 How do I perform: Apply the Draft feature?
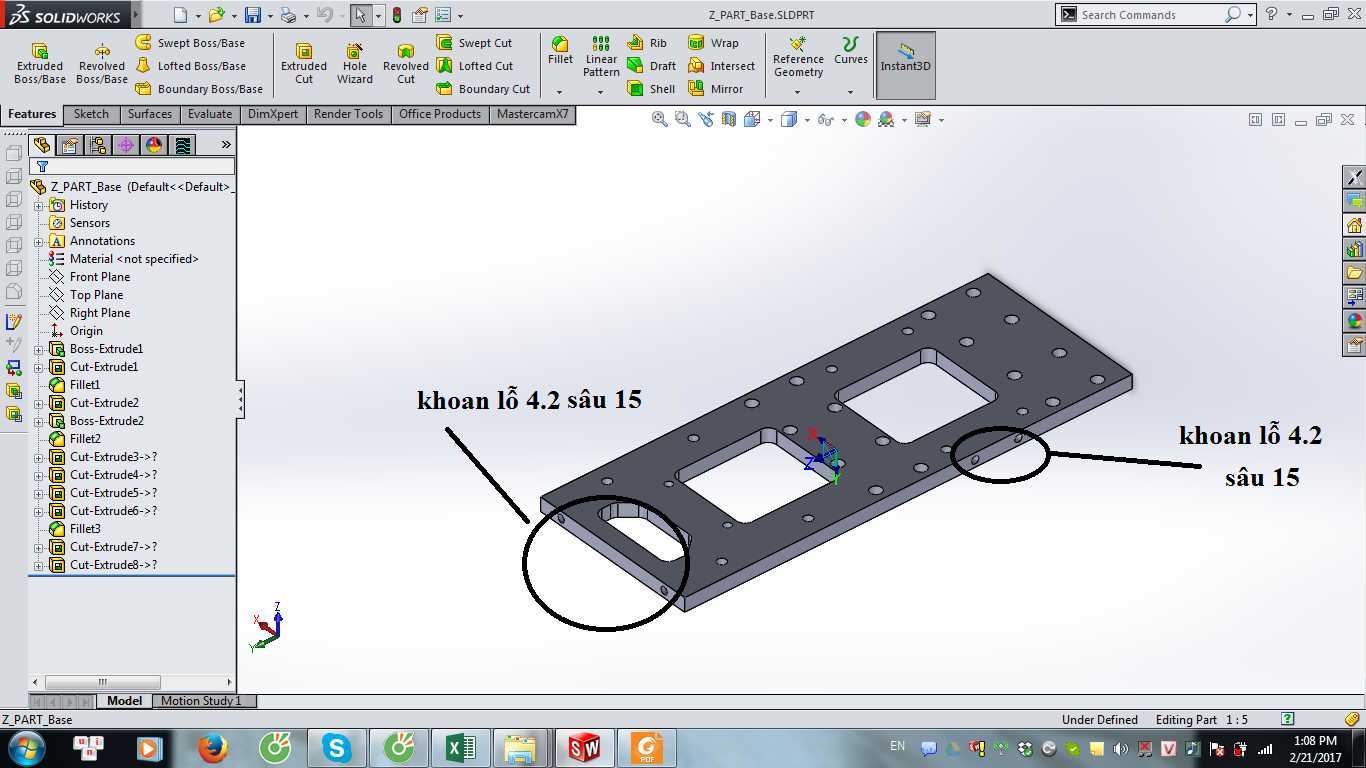[x=651, y=66]
